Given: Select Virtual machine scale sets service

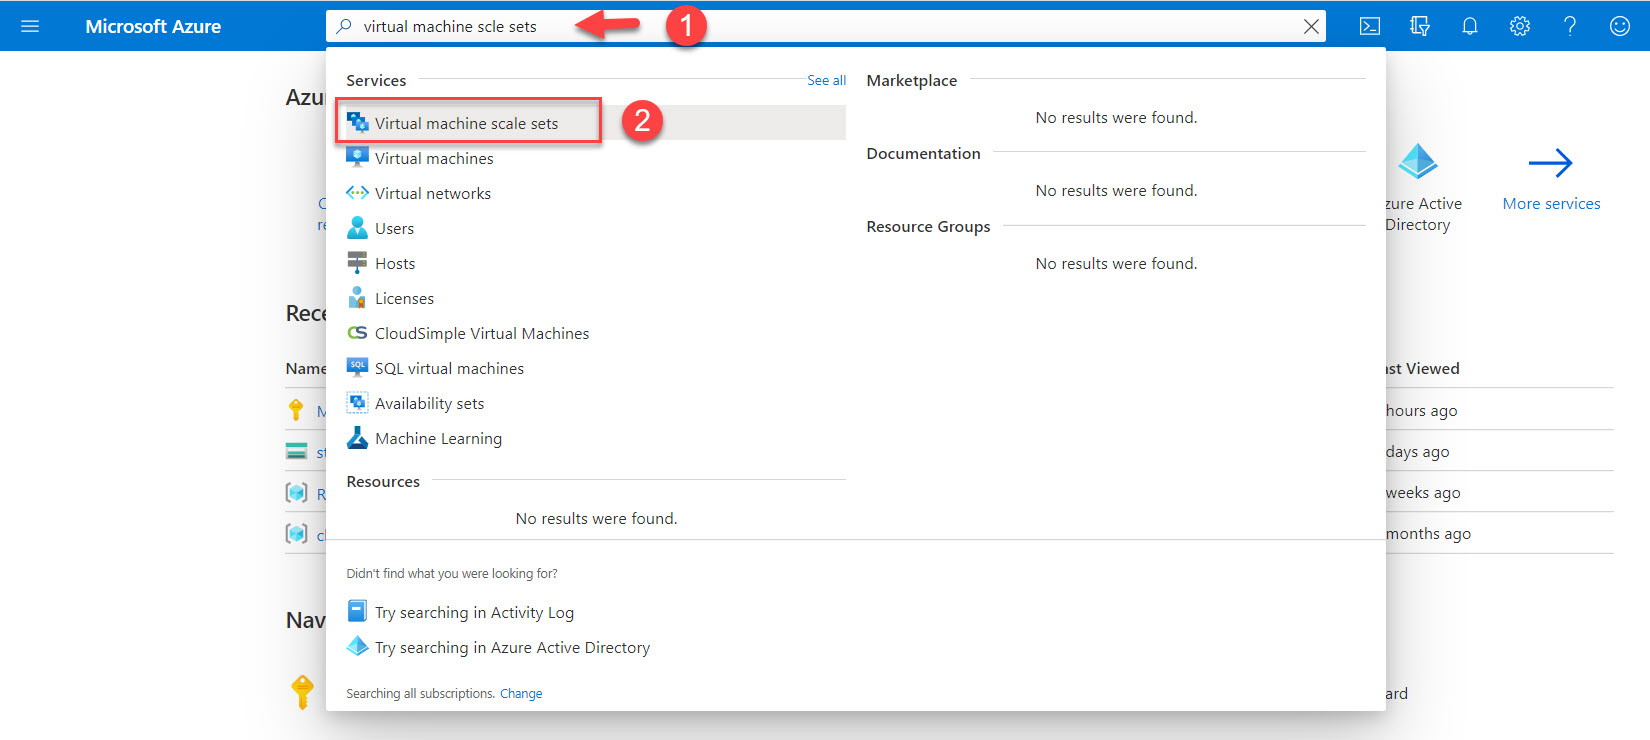Looking at the screenshot, I should [x=466, y=123].
